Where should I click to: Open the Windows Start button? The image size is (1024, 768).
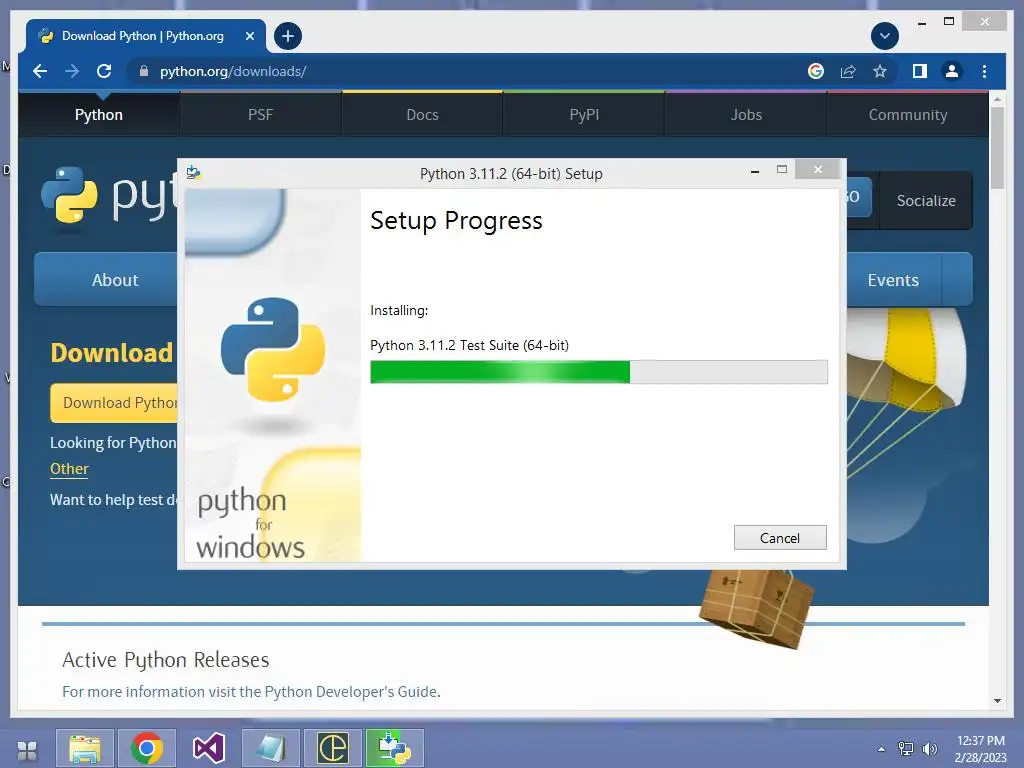[27, 750]
